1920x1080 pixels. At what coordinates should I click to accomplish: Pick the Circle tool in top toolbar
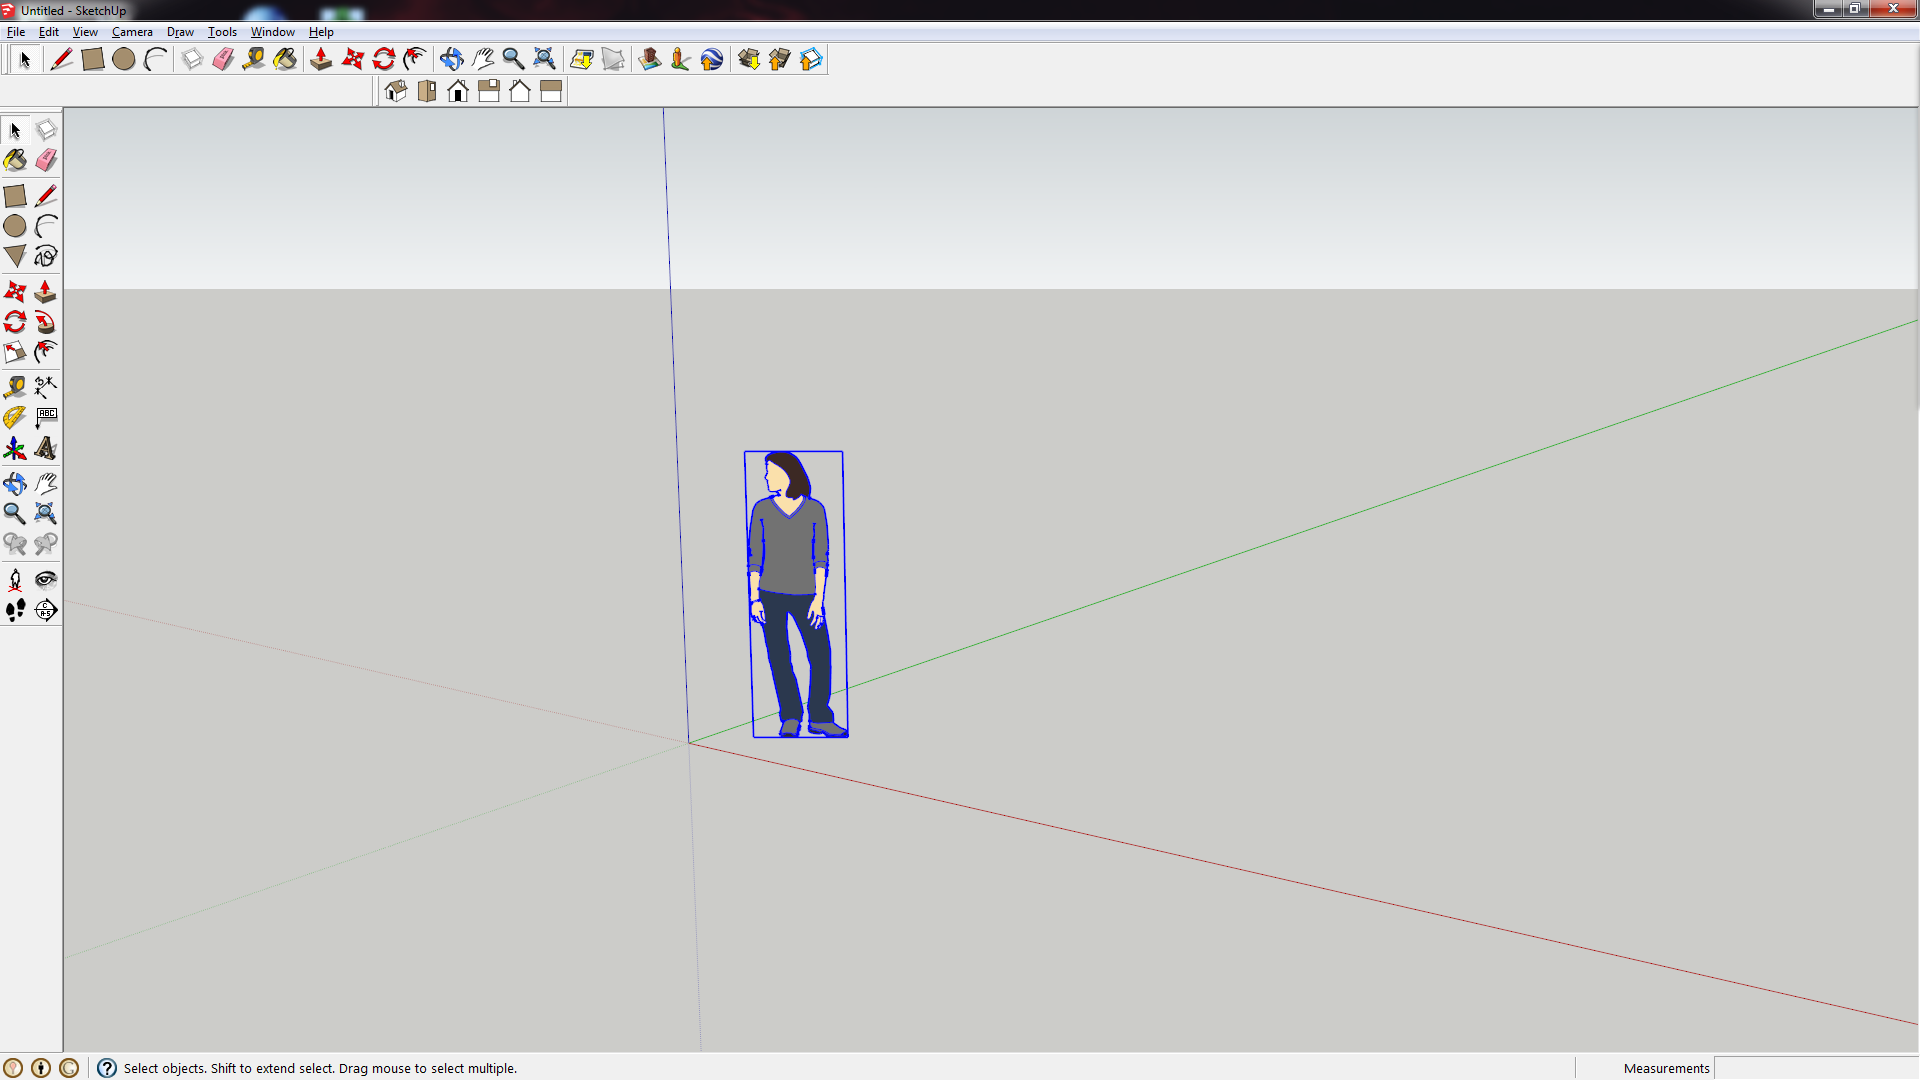[x=124, y=60]
